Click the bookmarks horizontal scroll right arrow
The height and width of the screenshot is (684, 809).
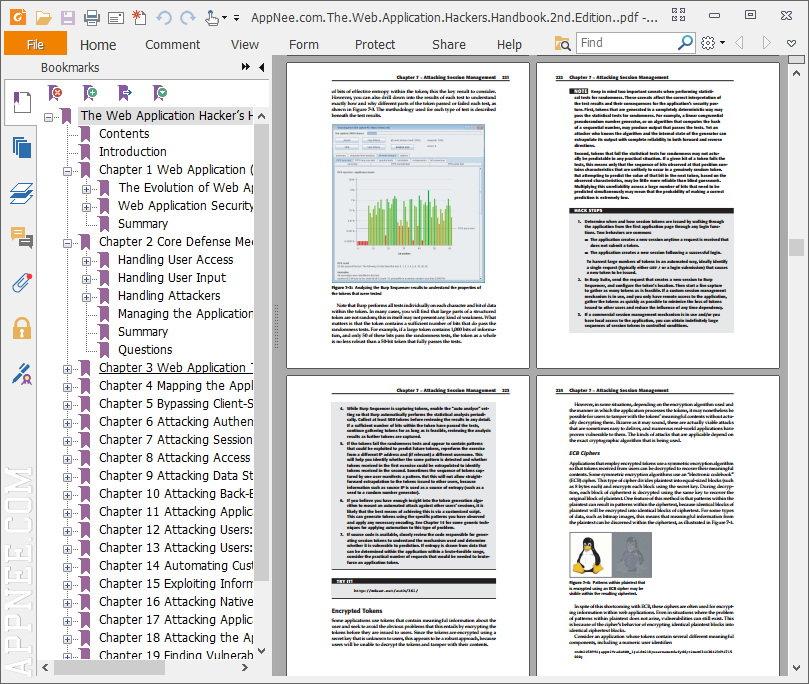pos(245,667)
